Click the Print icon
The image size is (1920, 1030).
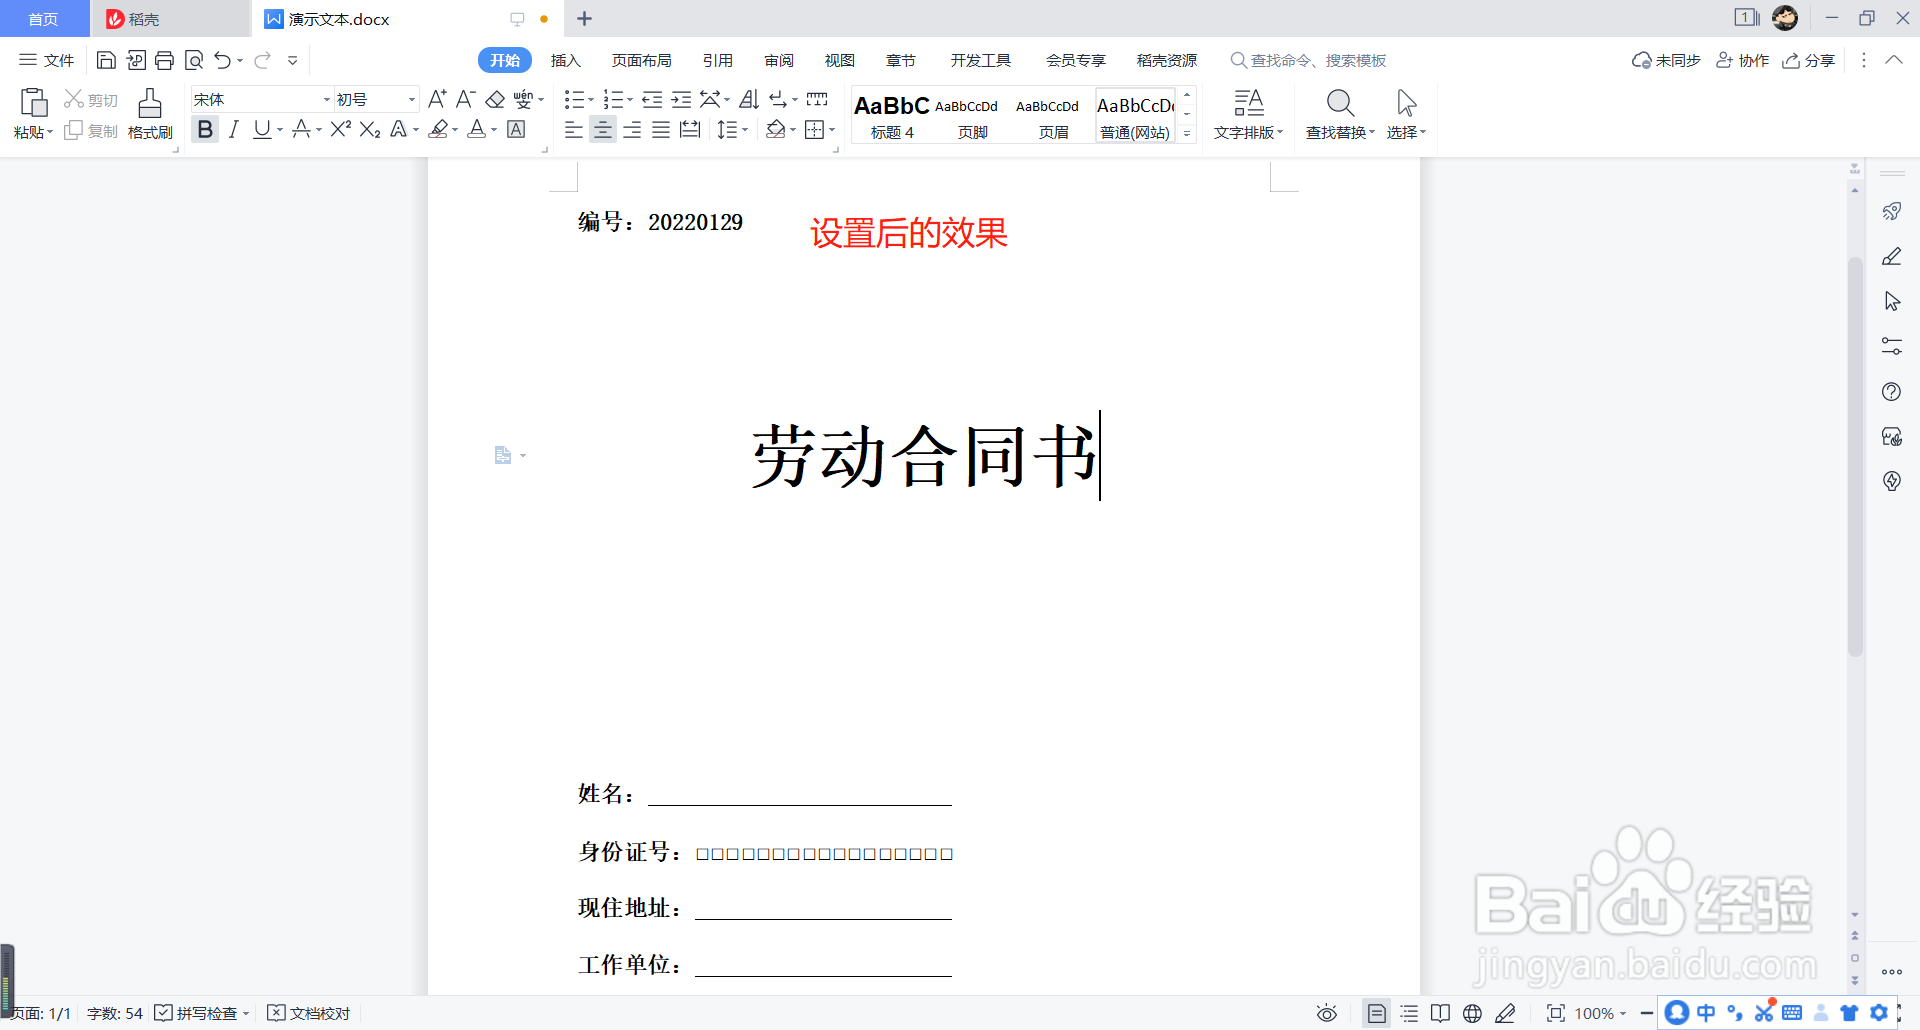[165, 61]
